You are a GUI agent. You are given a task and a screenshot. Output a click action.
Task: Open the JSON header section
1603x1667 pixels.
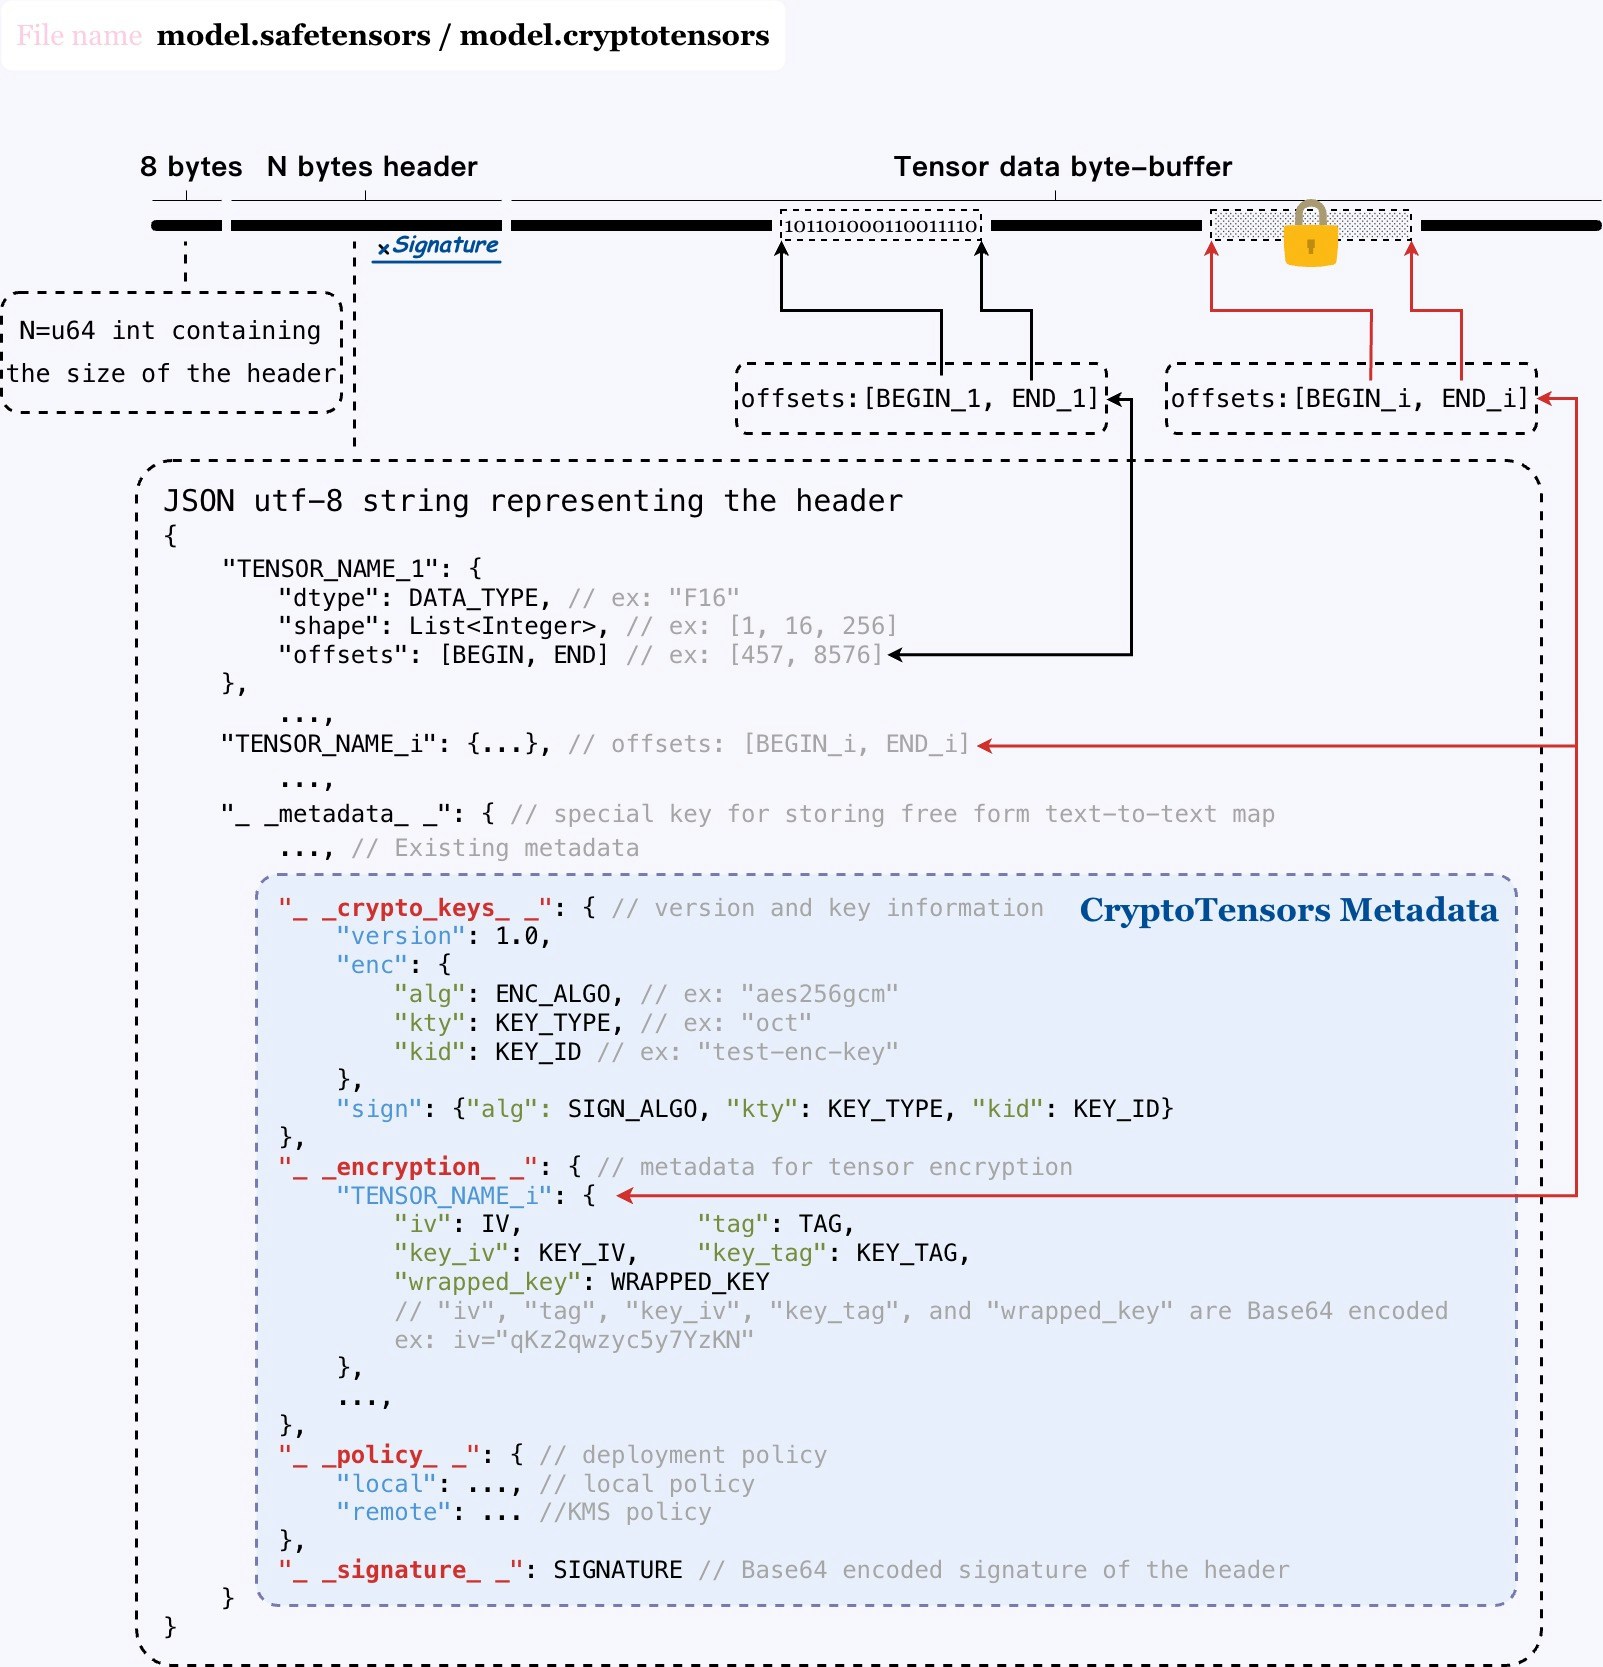[532, 500]
